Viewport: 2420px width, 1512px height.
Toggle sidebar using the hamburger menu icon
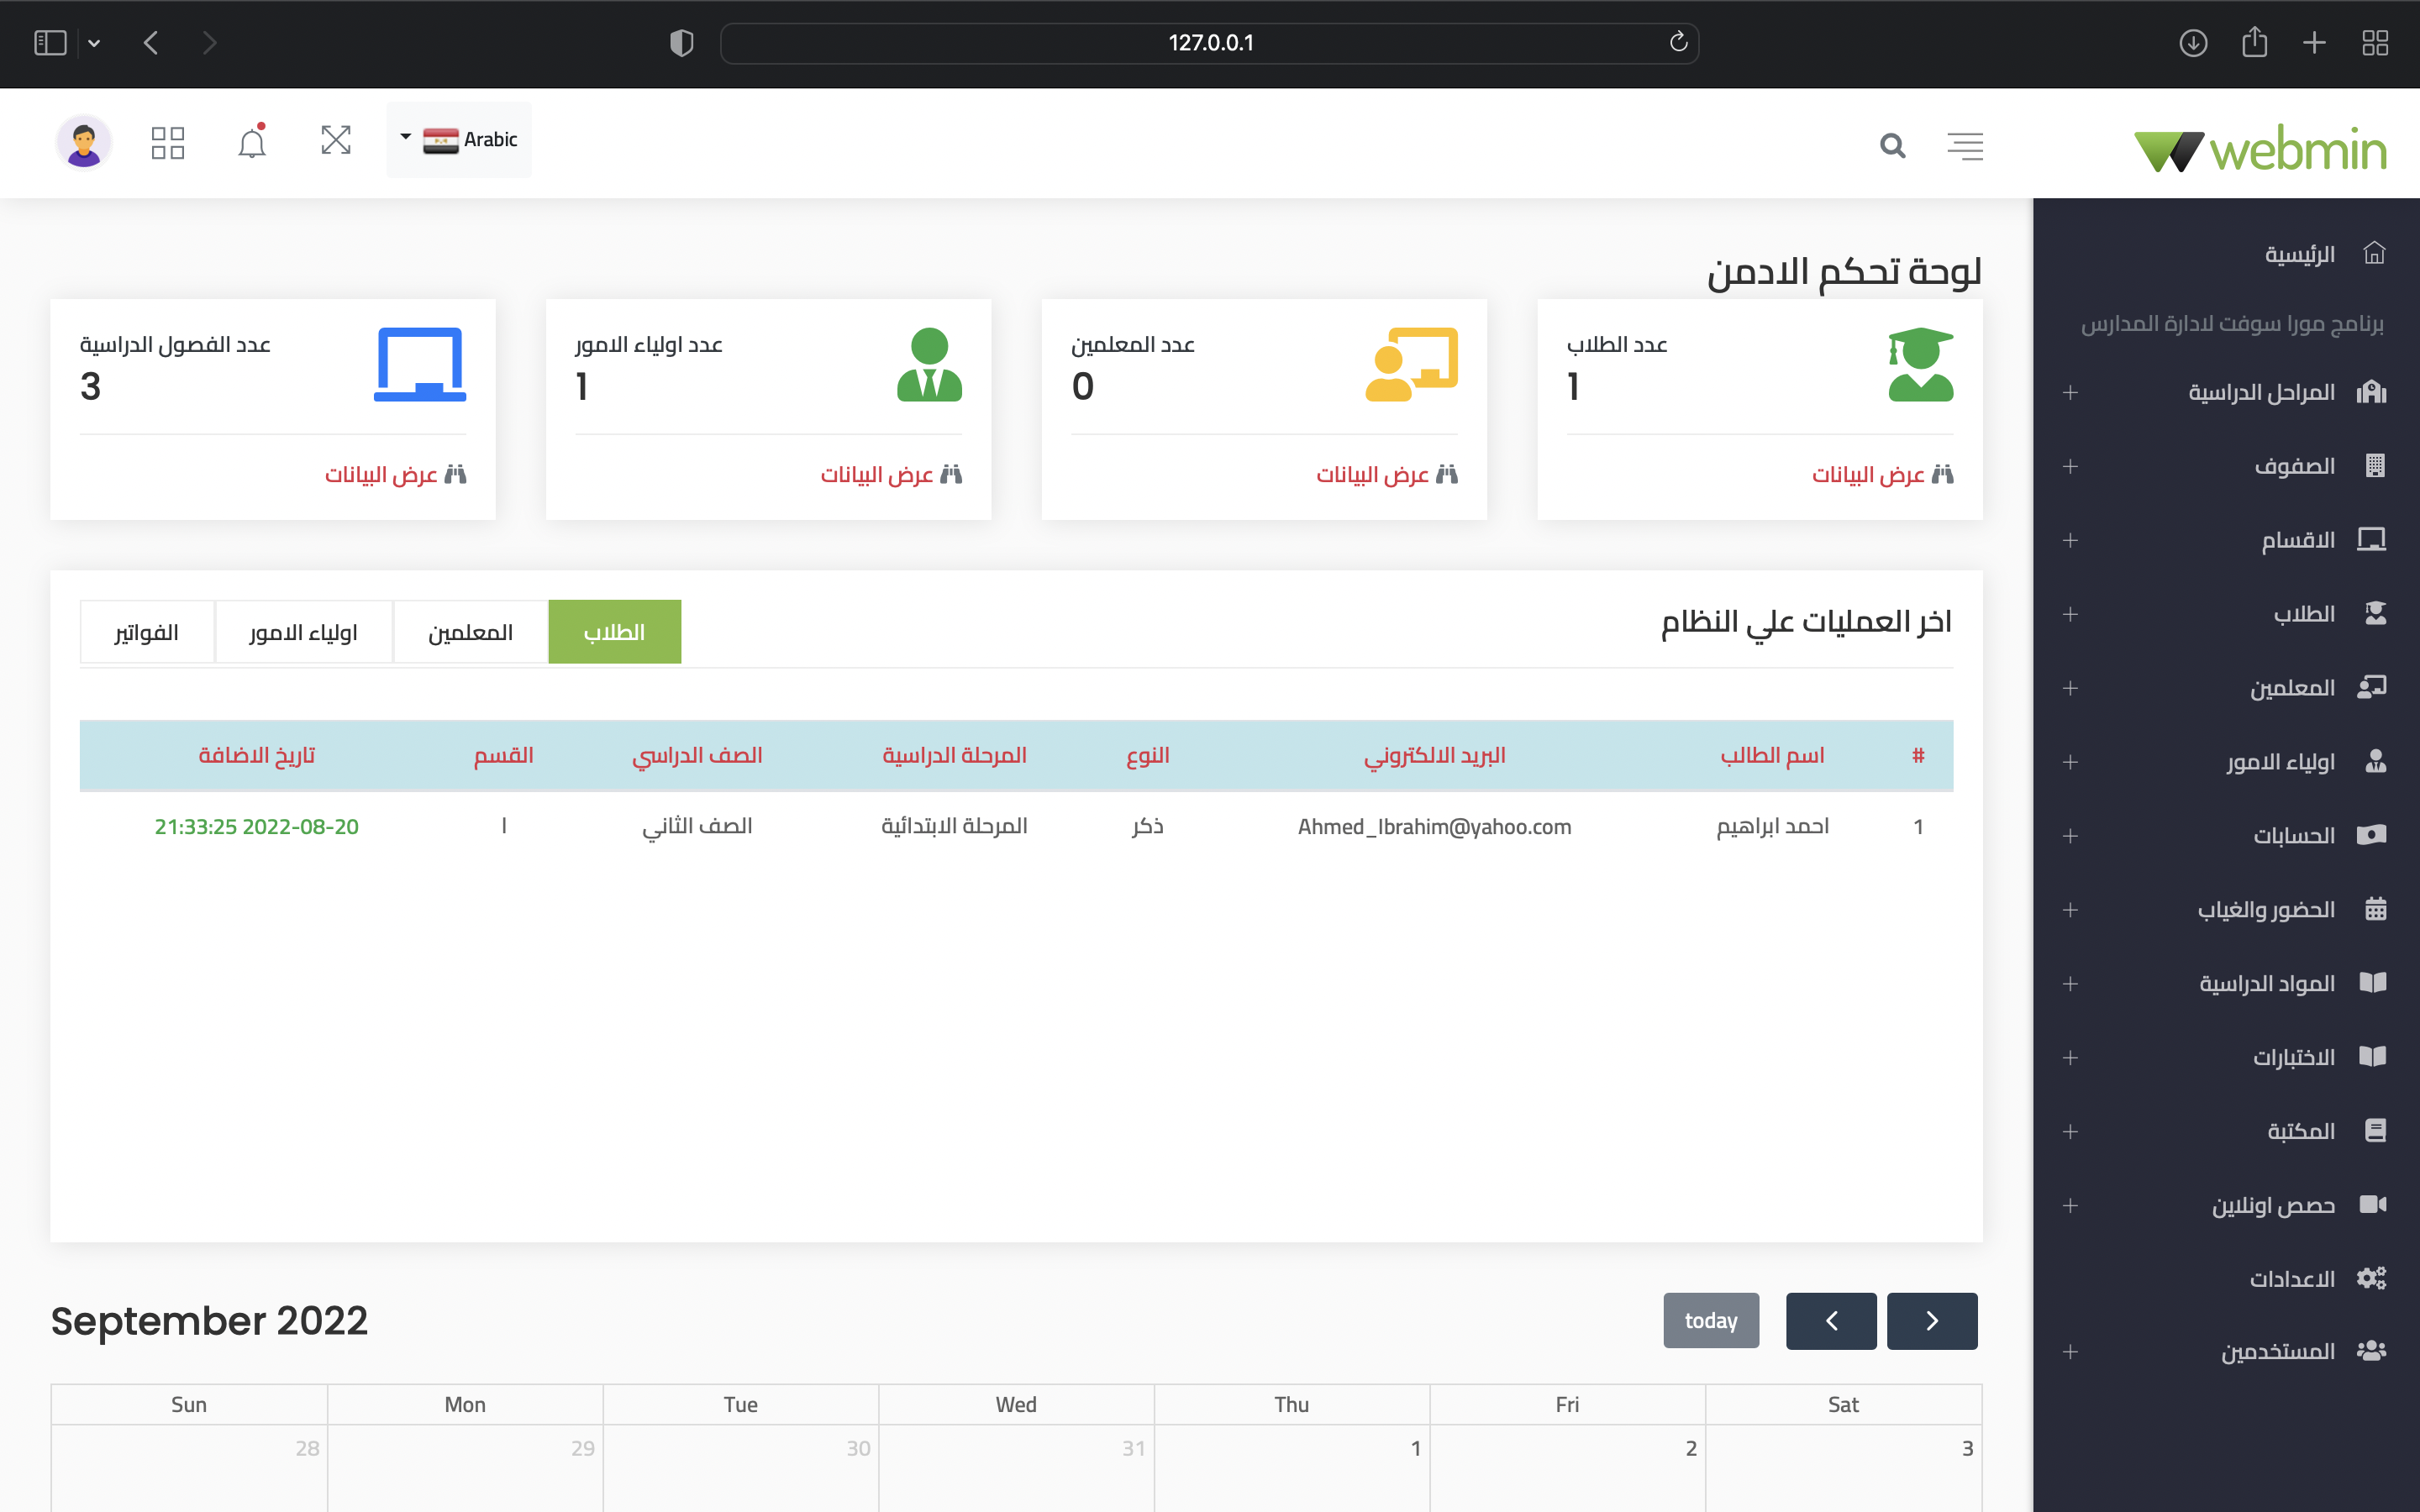tap(1965, 146)
